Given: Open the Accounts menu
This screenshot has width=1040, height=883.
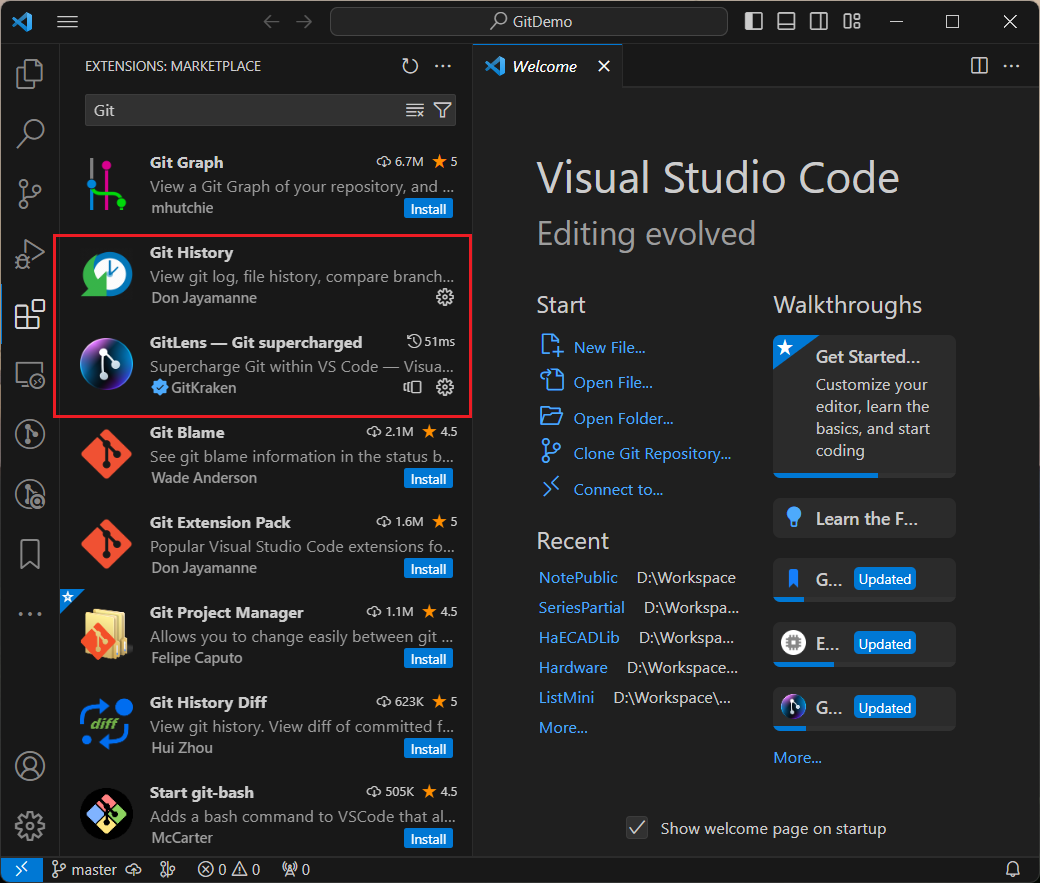Looking at the screenshot, I should tap(30, 766).
